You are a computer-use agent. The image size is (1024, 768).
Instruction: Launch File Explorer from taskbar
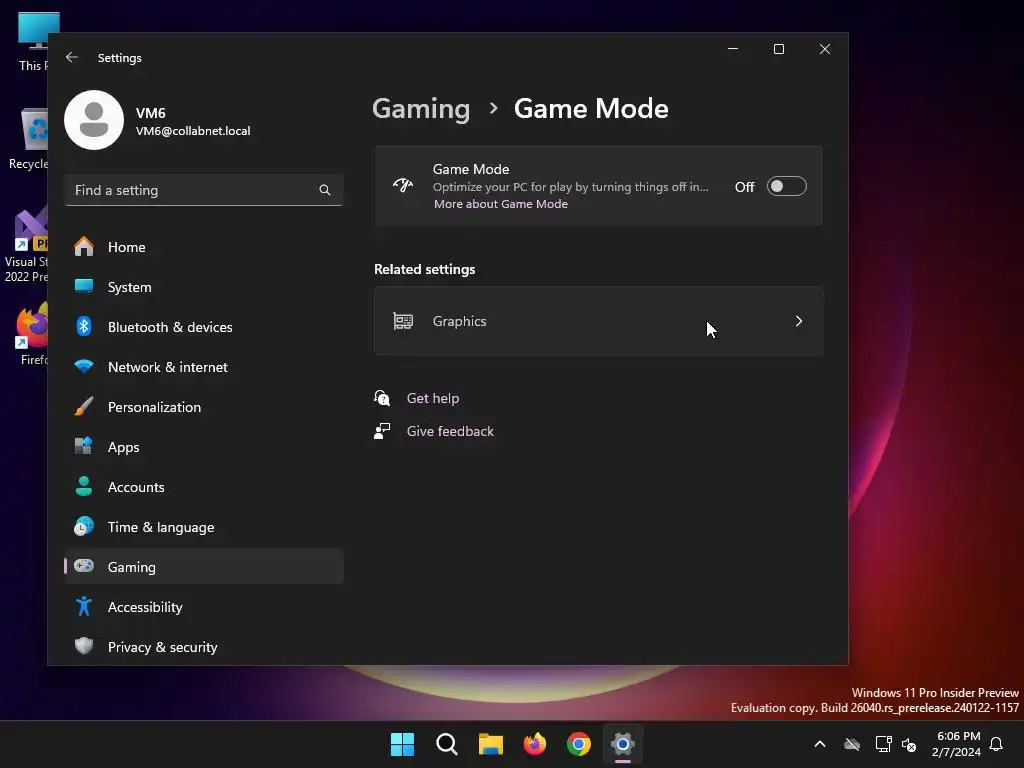pos(490,744)
